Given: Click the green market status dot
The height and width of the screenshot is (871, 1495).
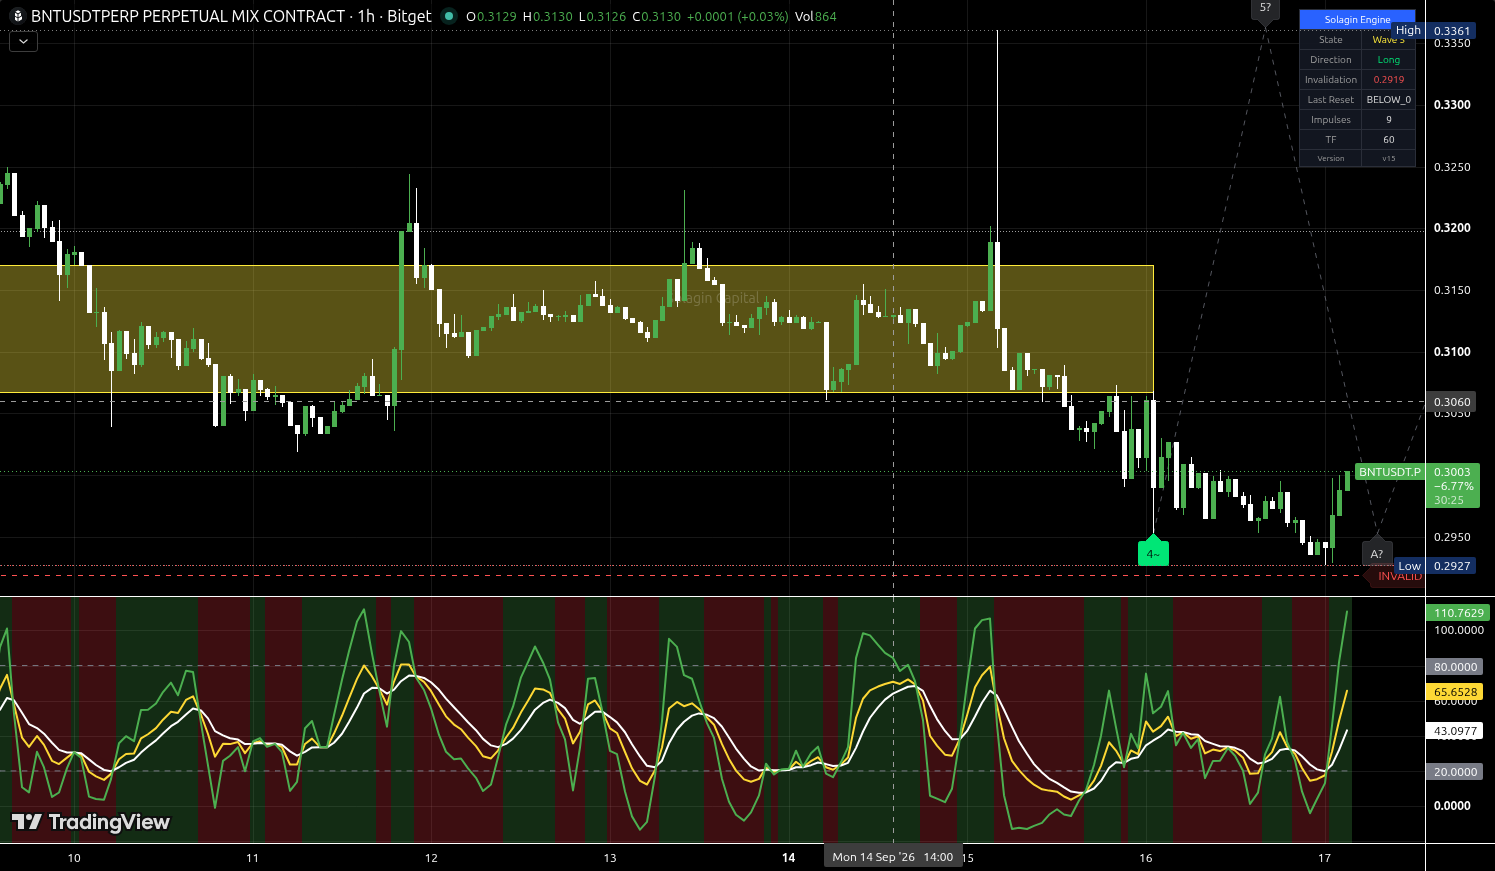Looking at the screenshot, I should [x=448, y=16].
